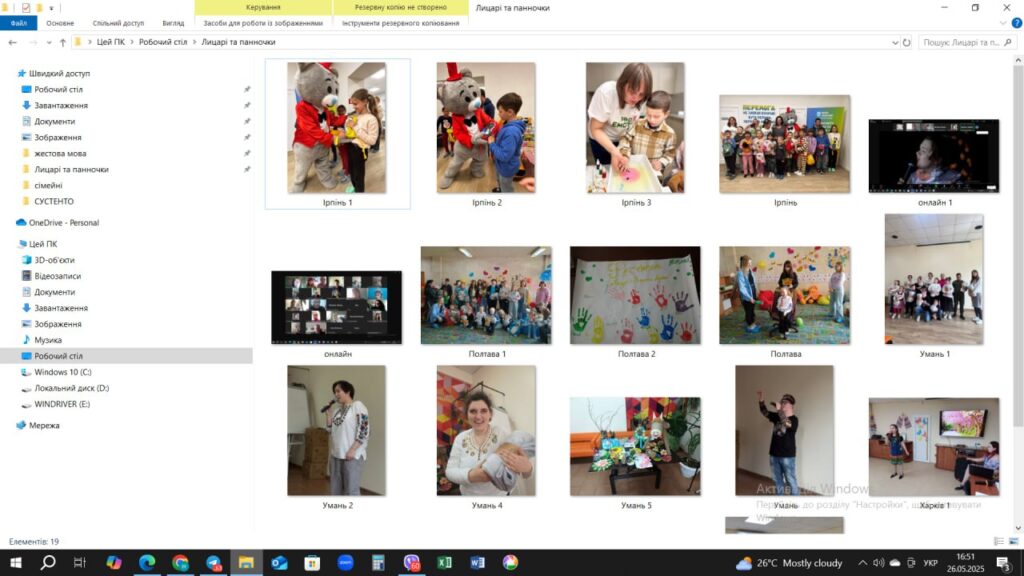Screen dimensions: 1024x576
Task: Select Засоби для роботи із зображеннями tab
Action: pyautogui.click(x=263, y=23)
